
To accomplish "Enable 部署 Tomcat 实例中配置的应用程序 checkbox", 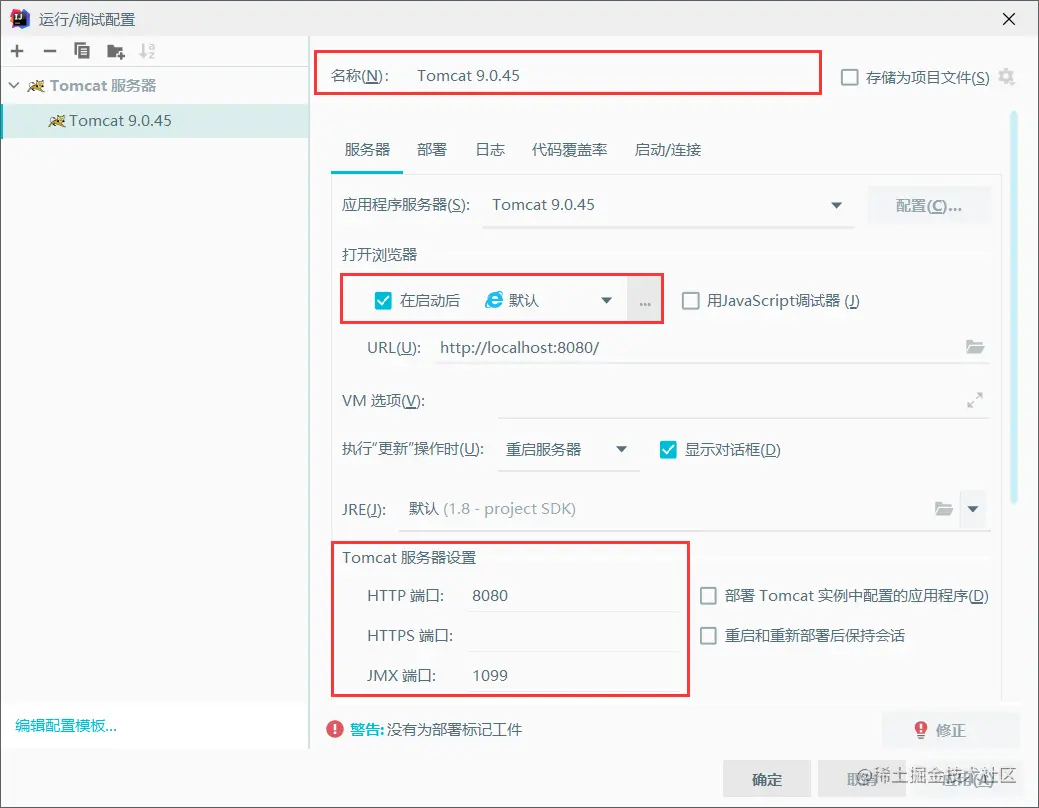I will (x=708, y=596).
